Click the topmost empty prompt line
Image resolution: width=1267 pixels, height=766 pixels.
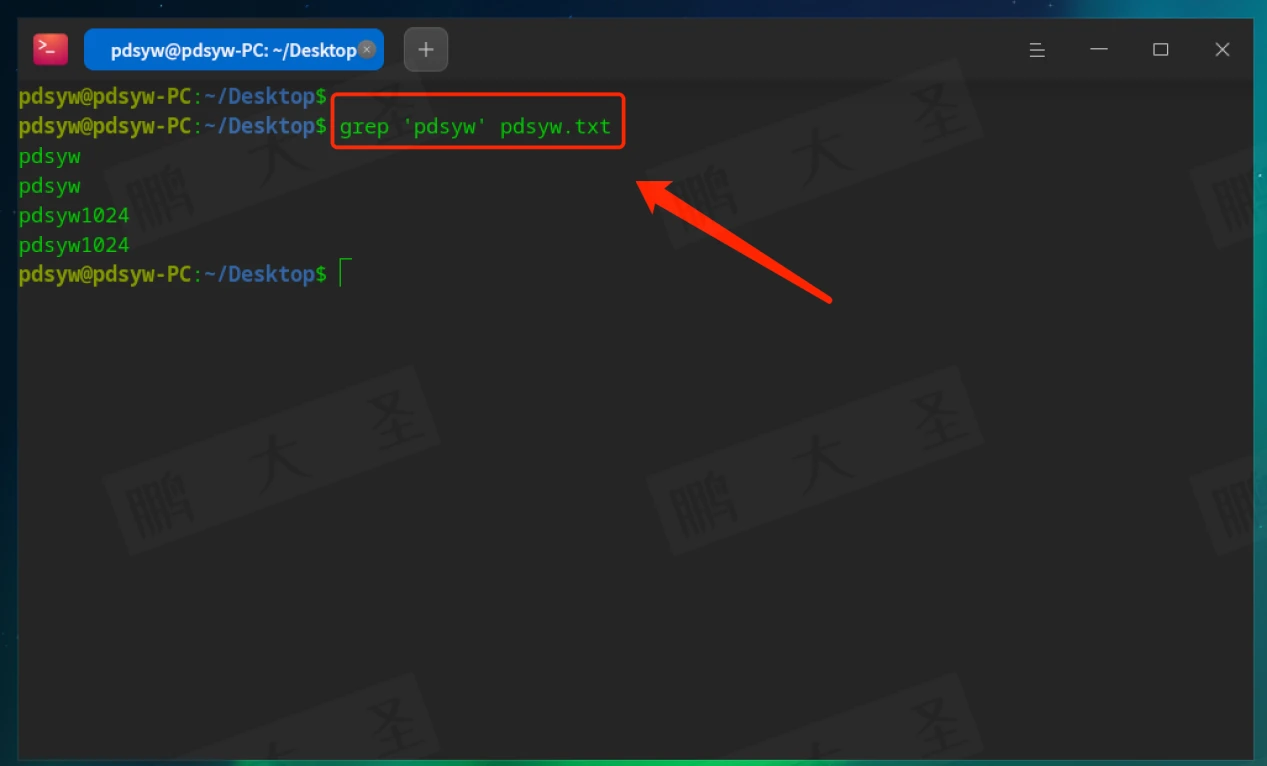point(172,97)
